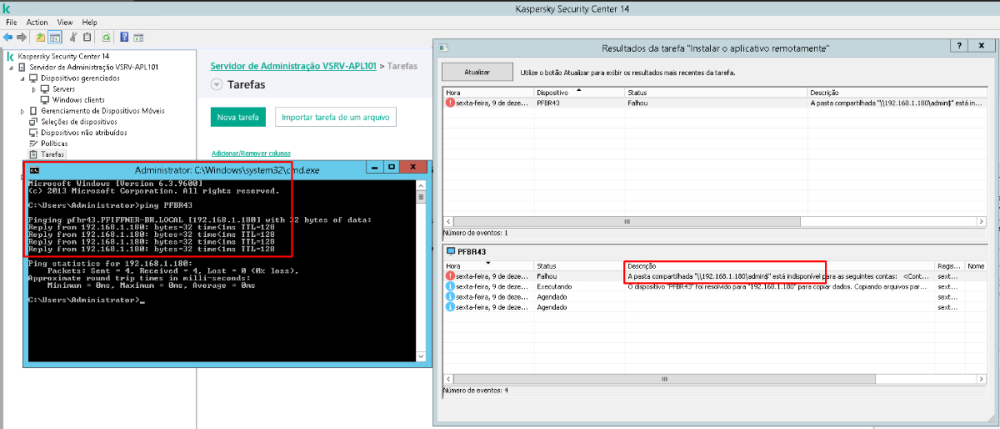This screenshot has height=429, width=1000.
Task: Click Importar tarefa de um arquivo button
Action: pos(335,118)
